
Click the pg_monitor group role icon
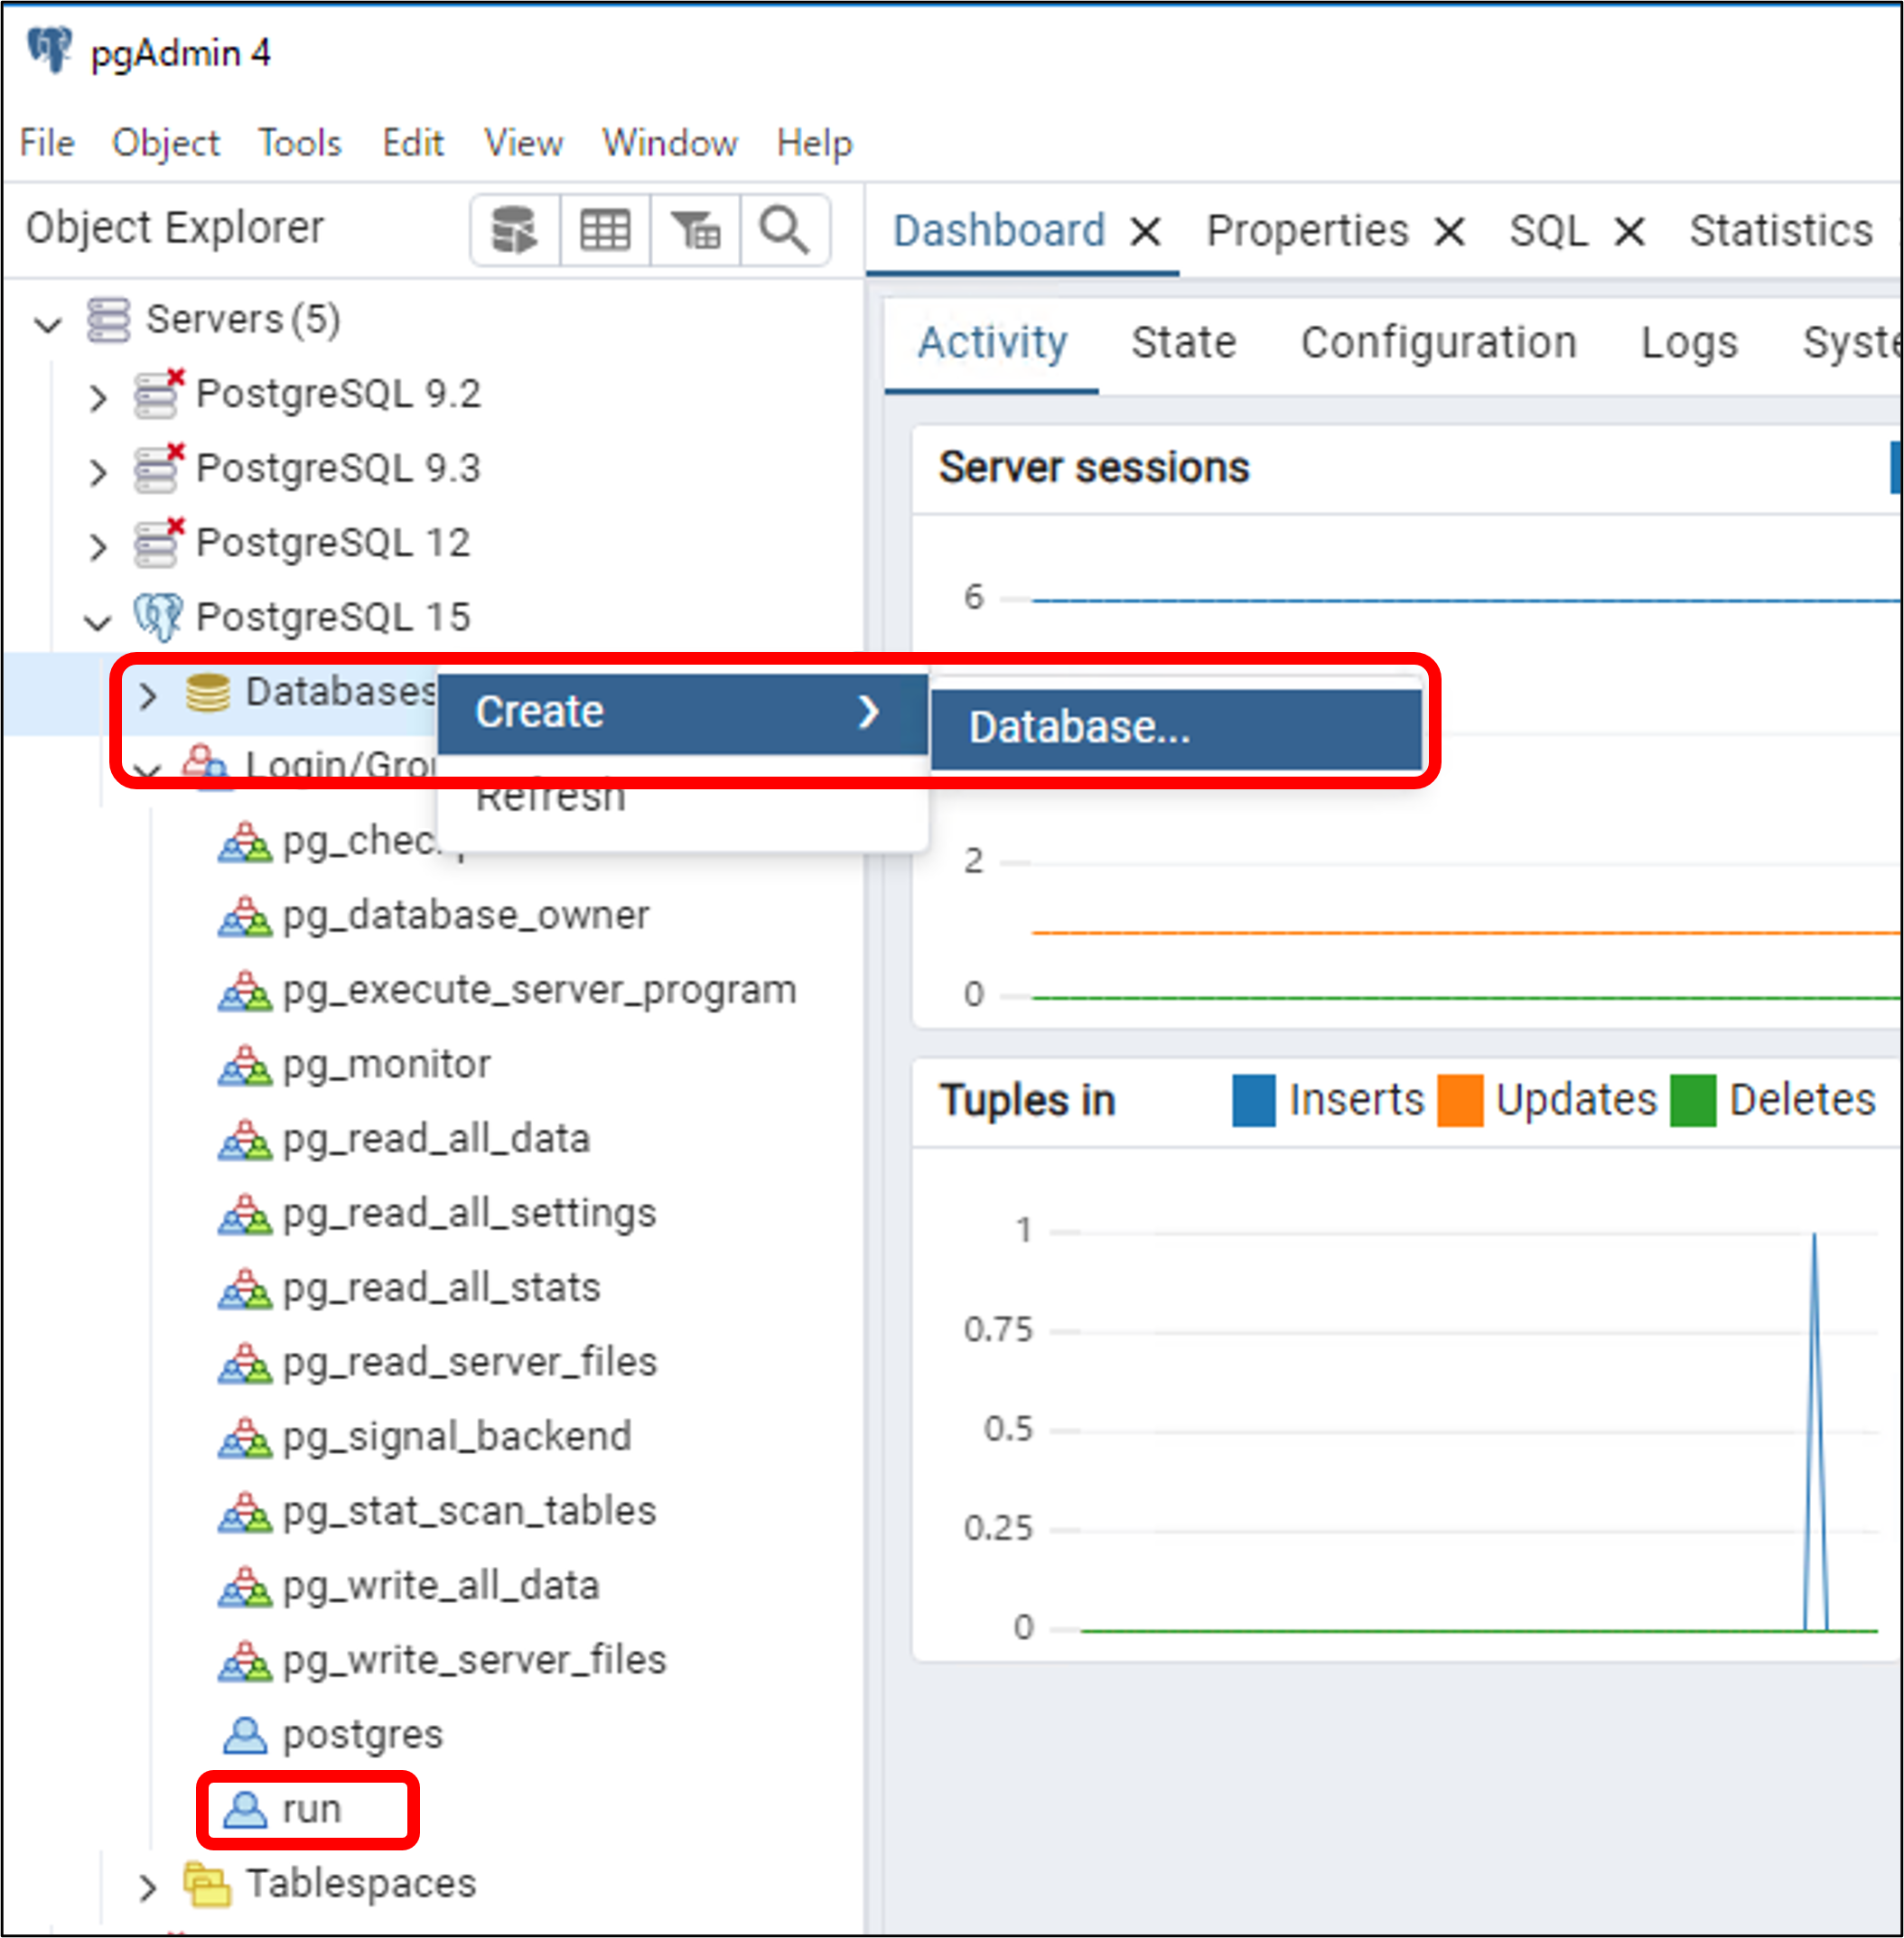coord(245,1065)
